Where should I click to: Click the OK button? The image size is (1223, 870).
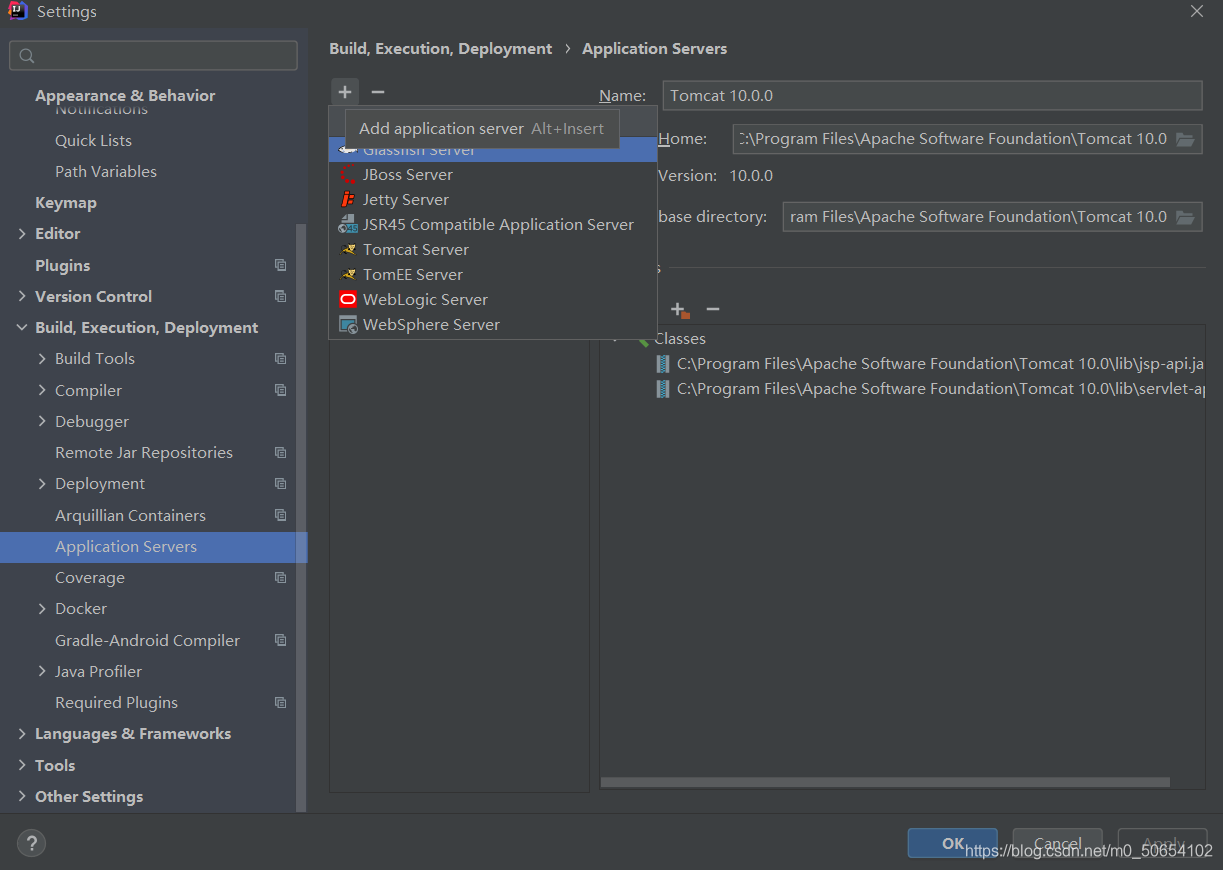point(952,843)
